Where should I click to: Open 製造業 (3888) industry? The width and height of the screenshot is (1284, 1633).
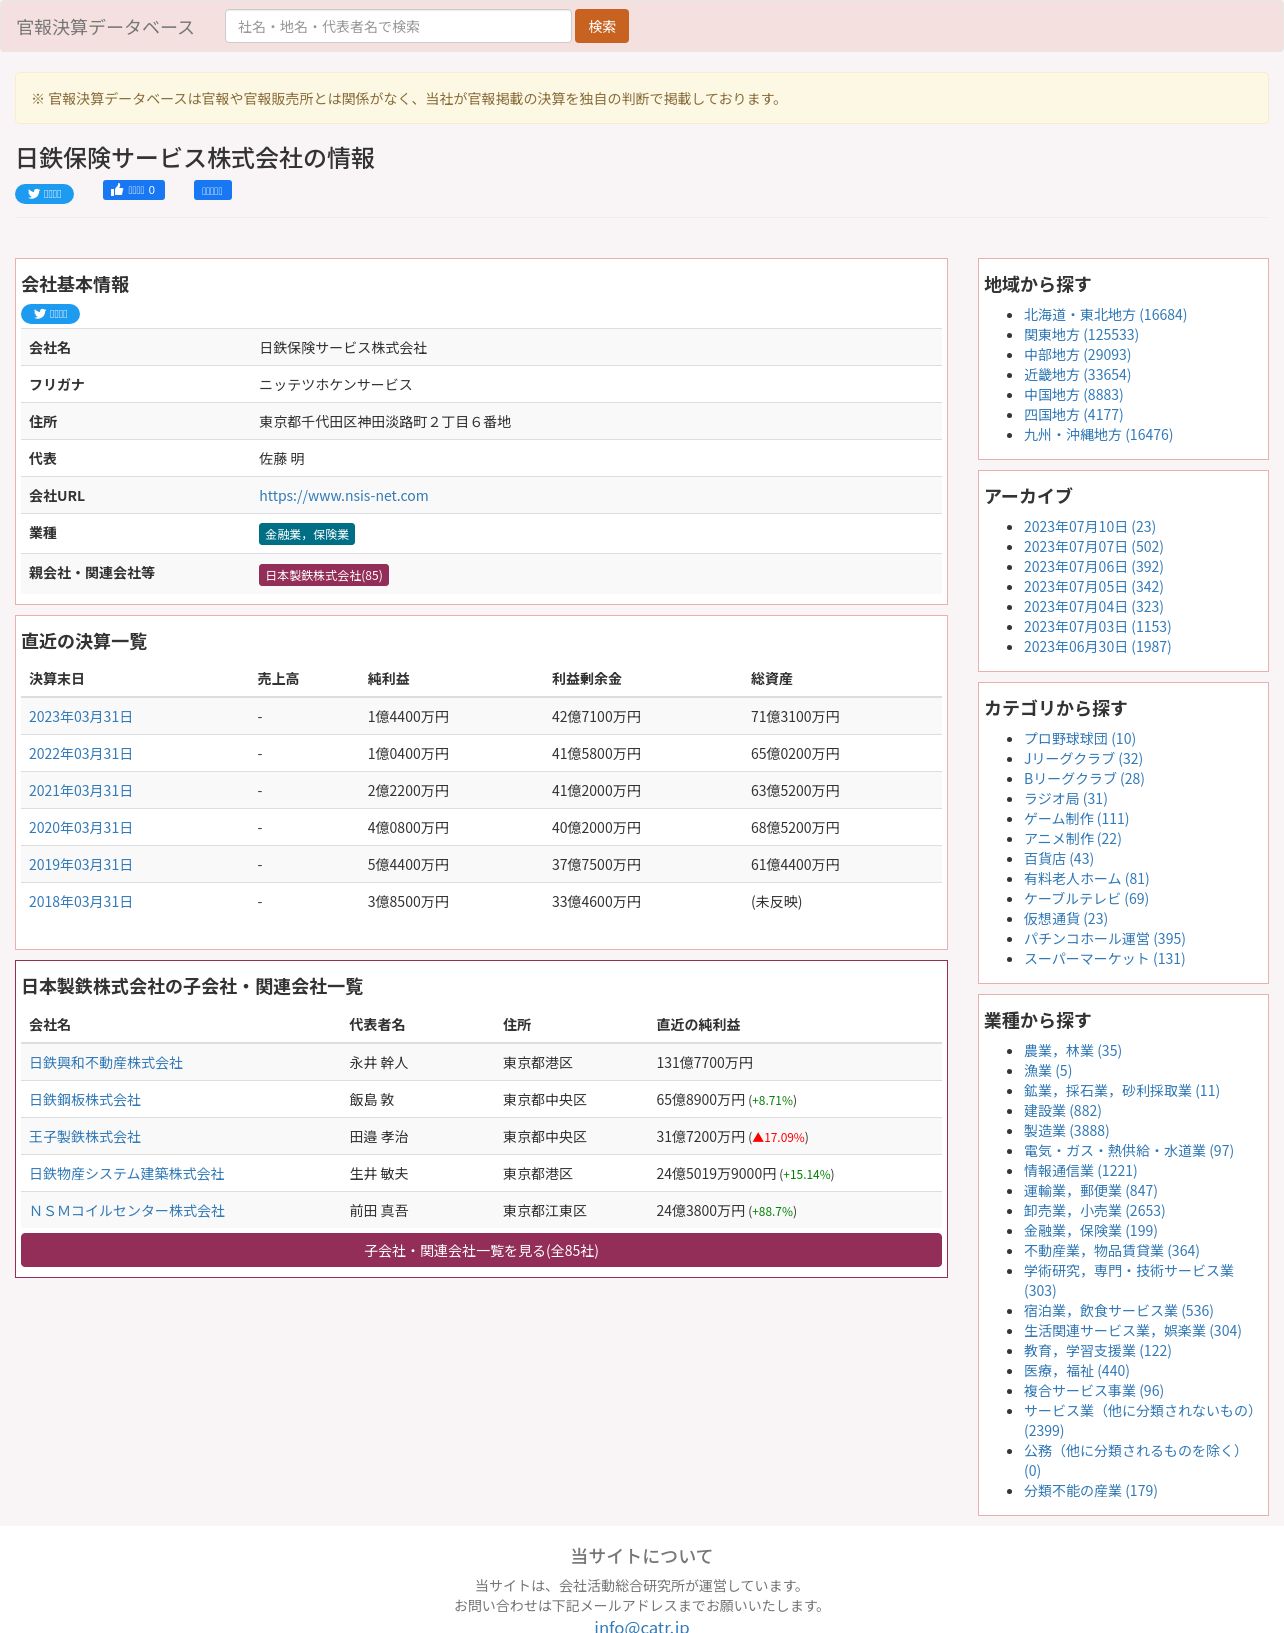click(1066, 1131)
